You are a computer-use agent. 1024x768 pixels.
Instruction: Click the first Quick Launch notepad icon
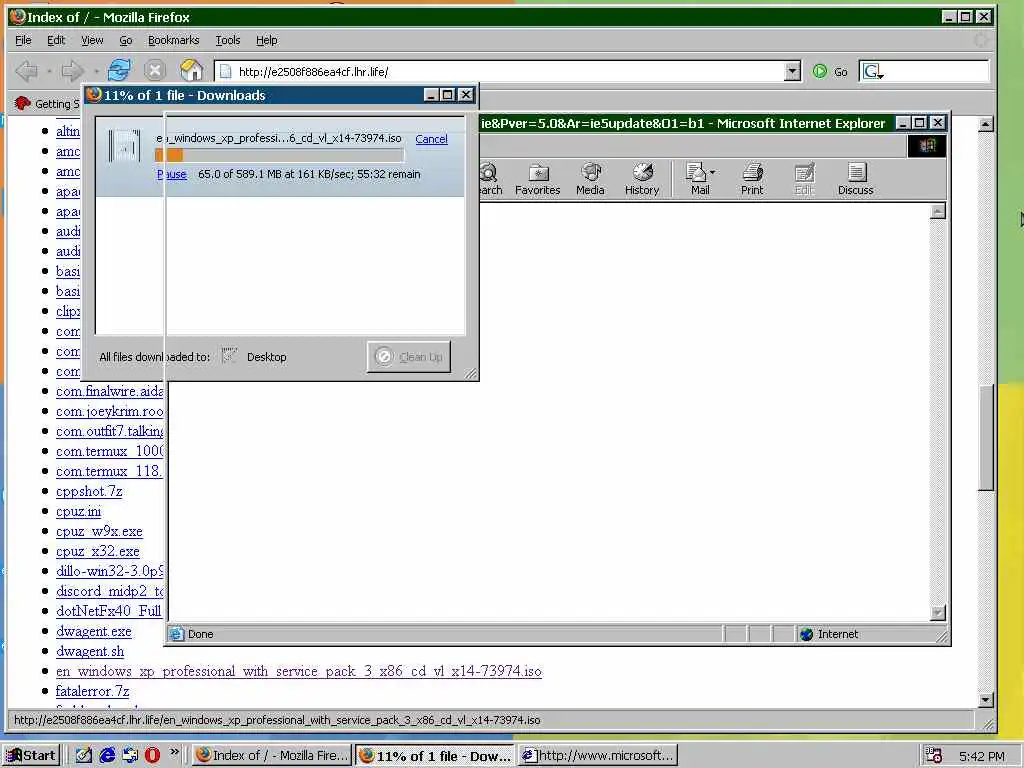coord(84,756)
